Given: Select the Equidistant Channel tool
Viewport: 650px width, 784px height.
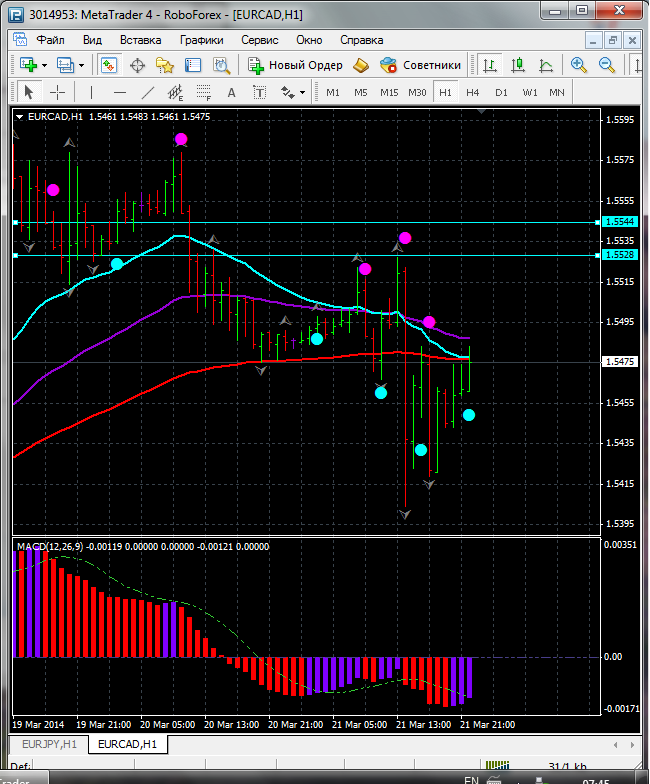Looking at the screenshot, I should tap(176, 92).
